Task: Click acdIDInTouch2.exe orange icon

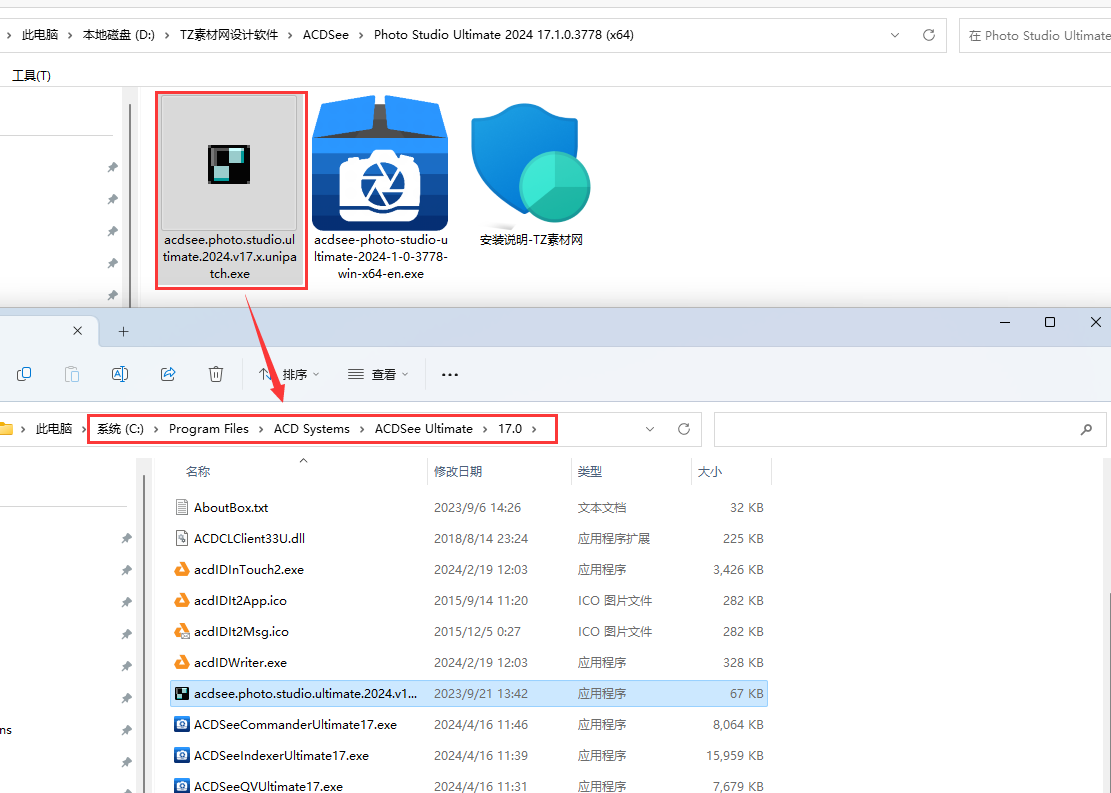Action: pos(182,569)
